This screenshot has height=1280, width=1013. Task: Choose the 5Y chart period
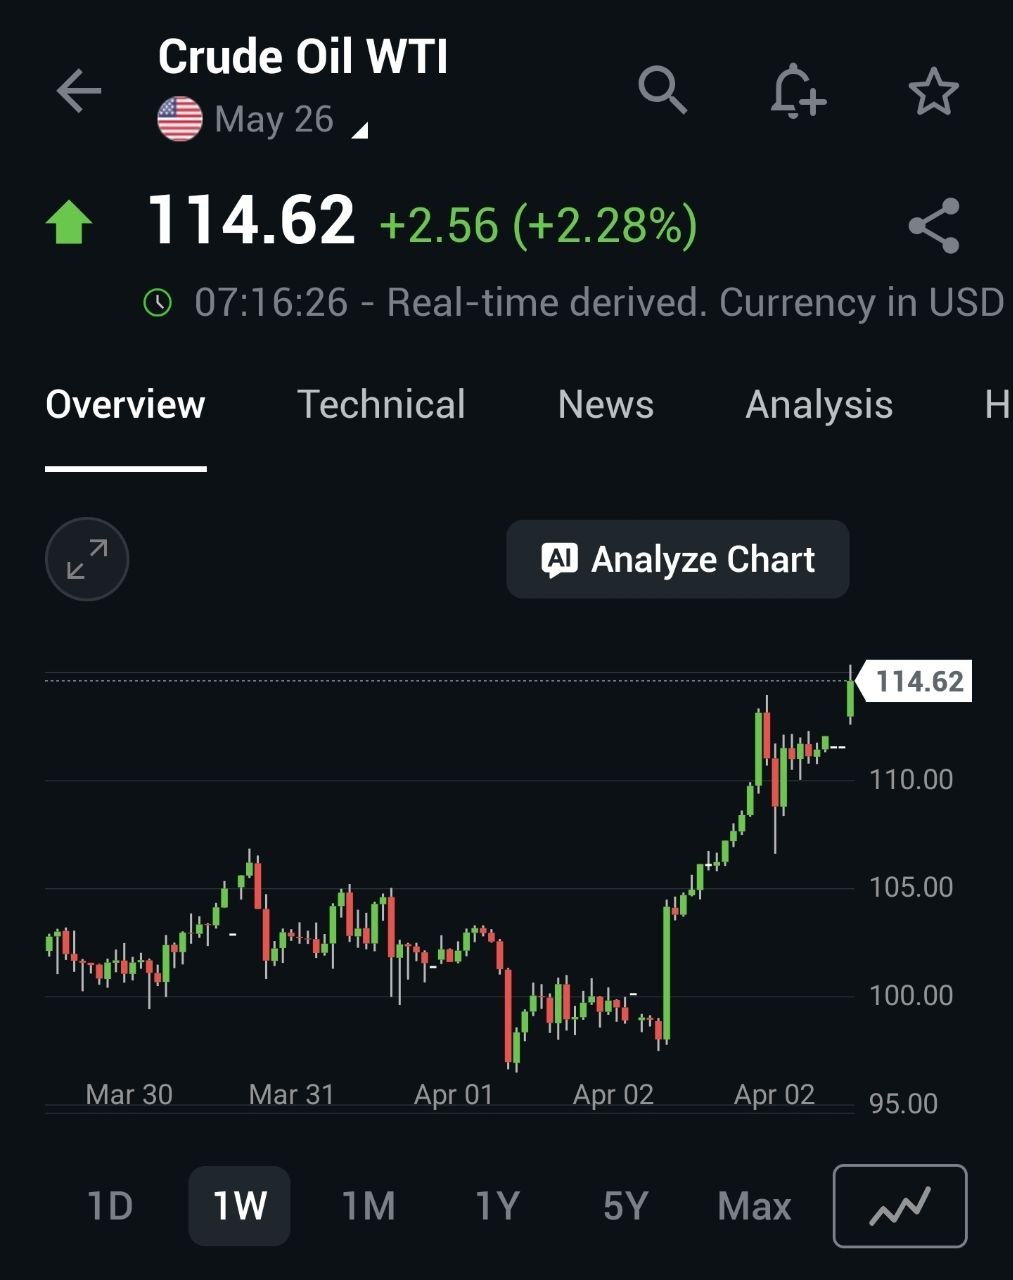(626, 1206)
